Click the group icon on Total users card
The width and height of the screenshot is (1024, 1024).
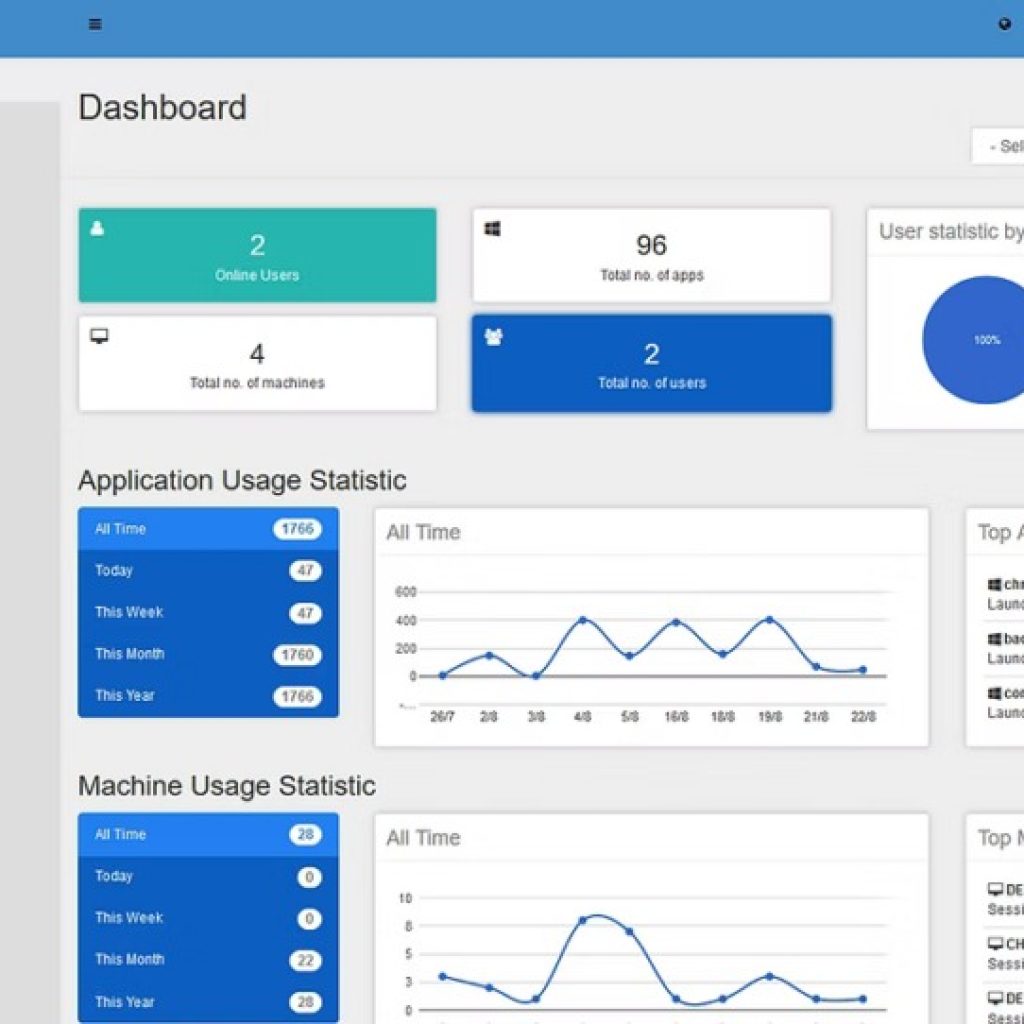493,337
